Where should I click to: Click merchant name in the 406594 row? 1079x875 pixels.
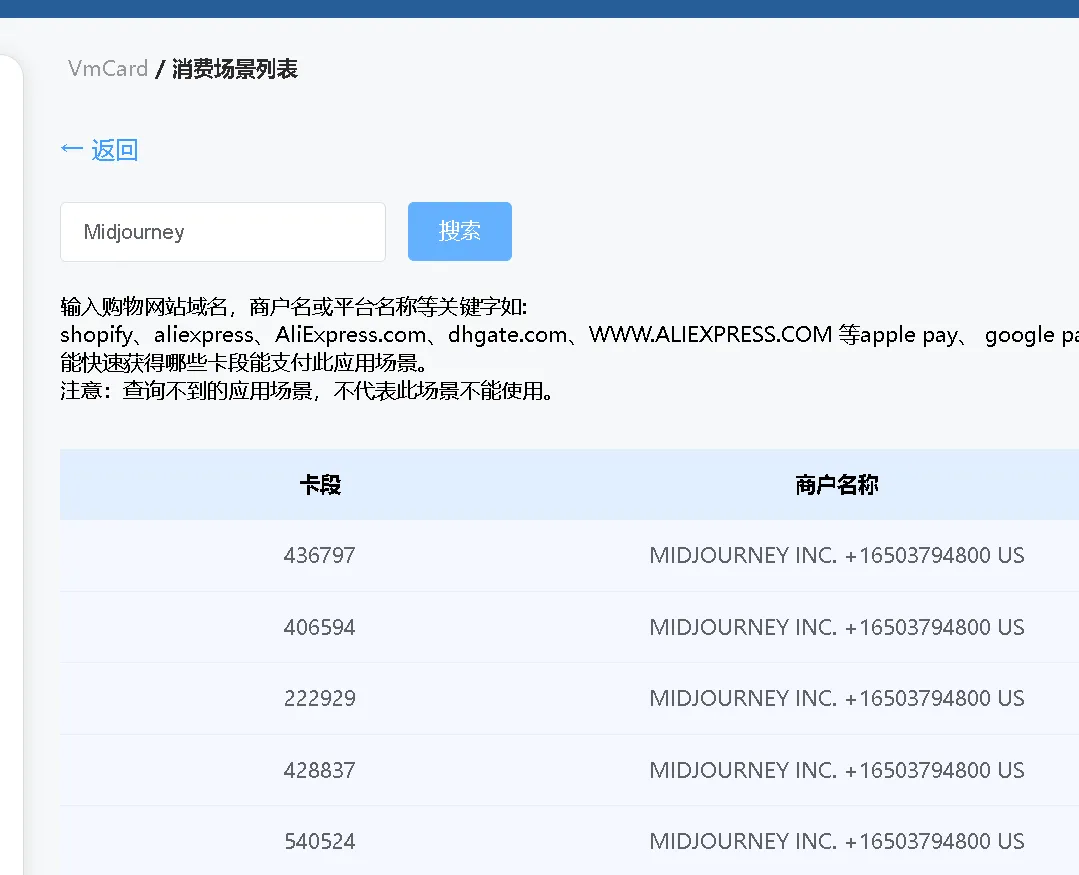click(836, 628)
